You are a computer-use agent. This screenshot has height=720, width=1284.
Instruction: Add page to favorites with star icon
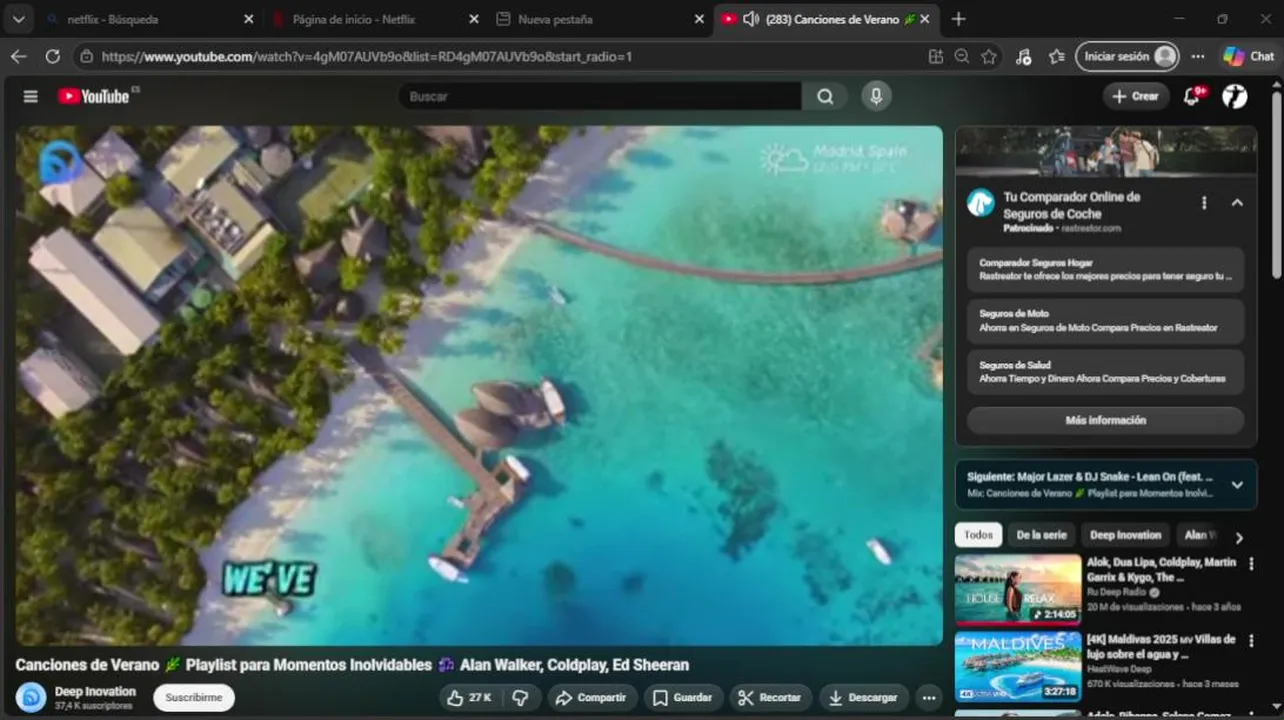(x=989, y=57)
